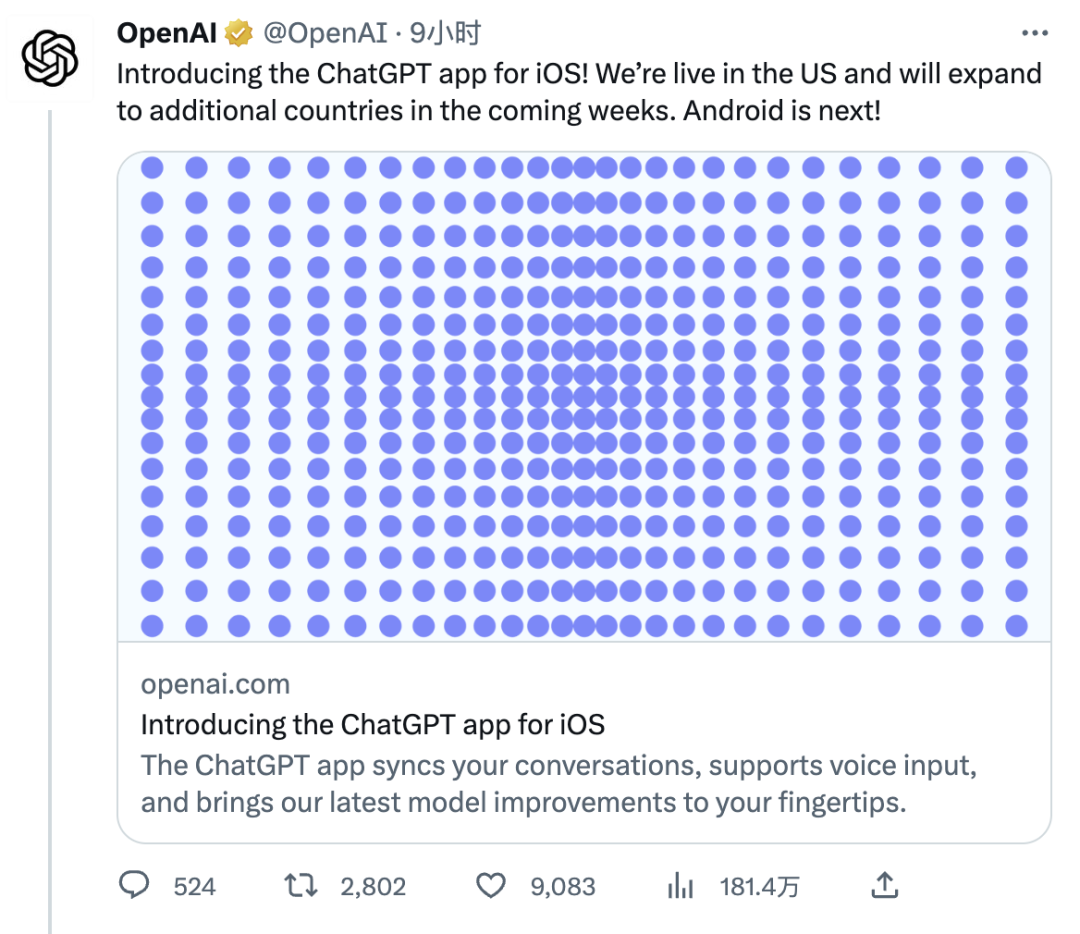Open the view analytics bar chart icon
The width and height of the screenshot is (1080, 934).
point(680,886)
